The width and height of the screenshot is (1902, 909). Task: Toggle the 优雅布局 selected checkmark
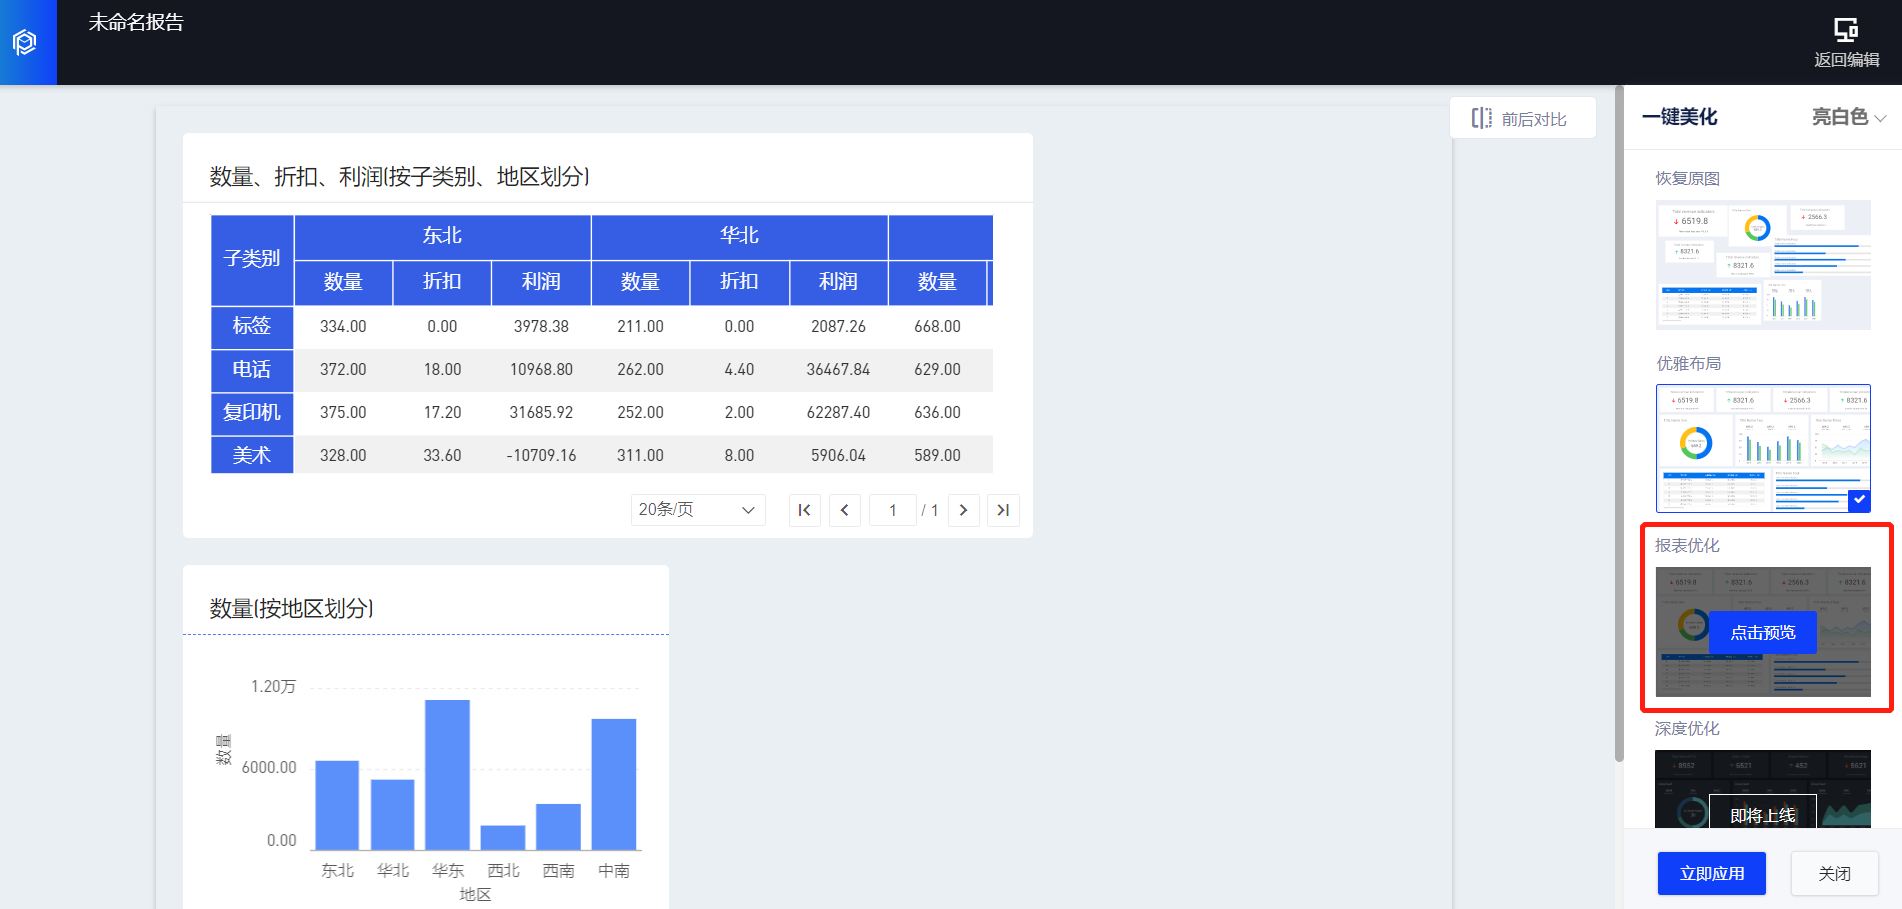tap(1858, 500)
